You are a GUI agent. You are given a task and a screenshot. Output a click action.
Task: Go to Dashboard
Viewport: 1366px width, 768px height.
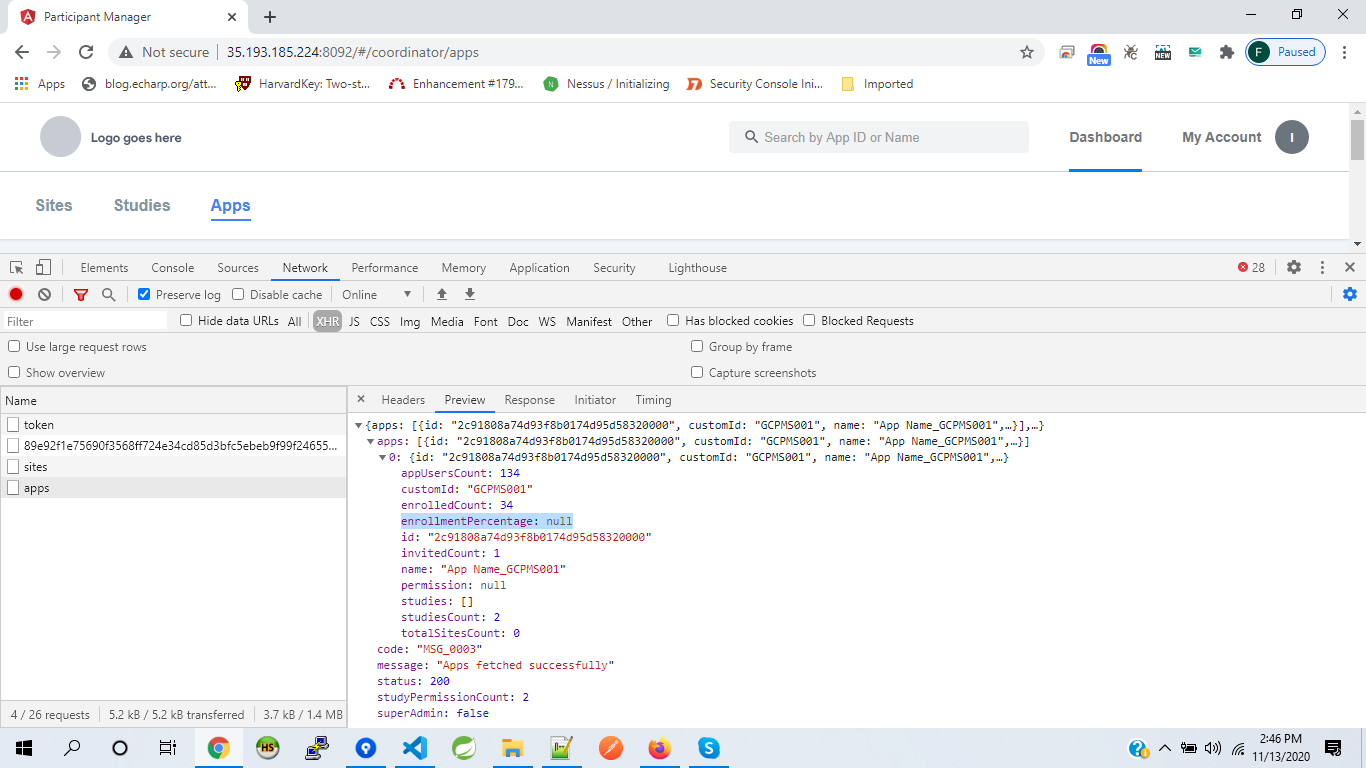1105,137
